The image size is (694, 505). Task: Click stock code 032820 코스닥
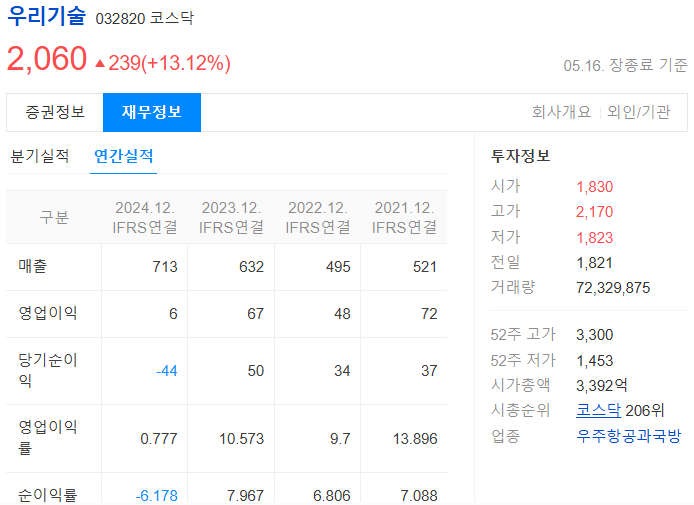tap(145, 18)
